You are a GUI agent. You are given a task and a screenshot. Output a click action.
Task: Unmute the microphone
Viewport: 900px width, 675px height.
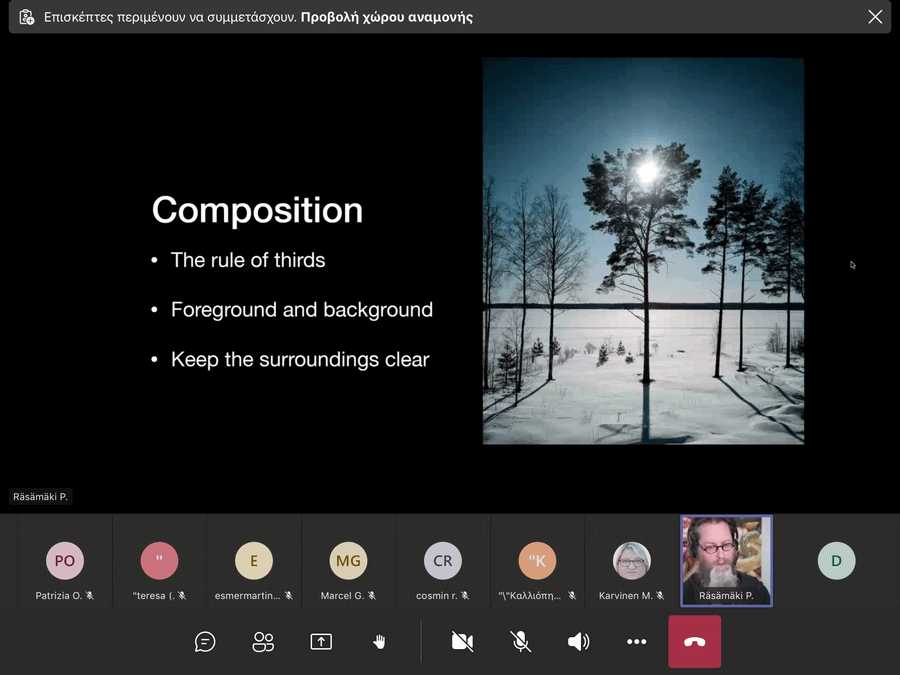click(x=520, y=642)
